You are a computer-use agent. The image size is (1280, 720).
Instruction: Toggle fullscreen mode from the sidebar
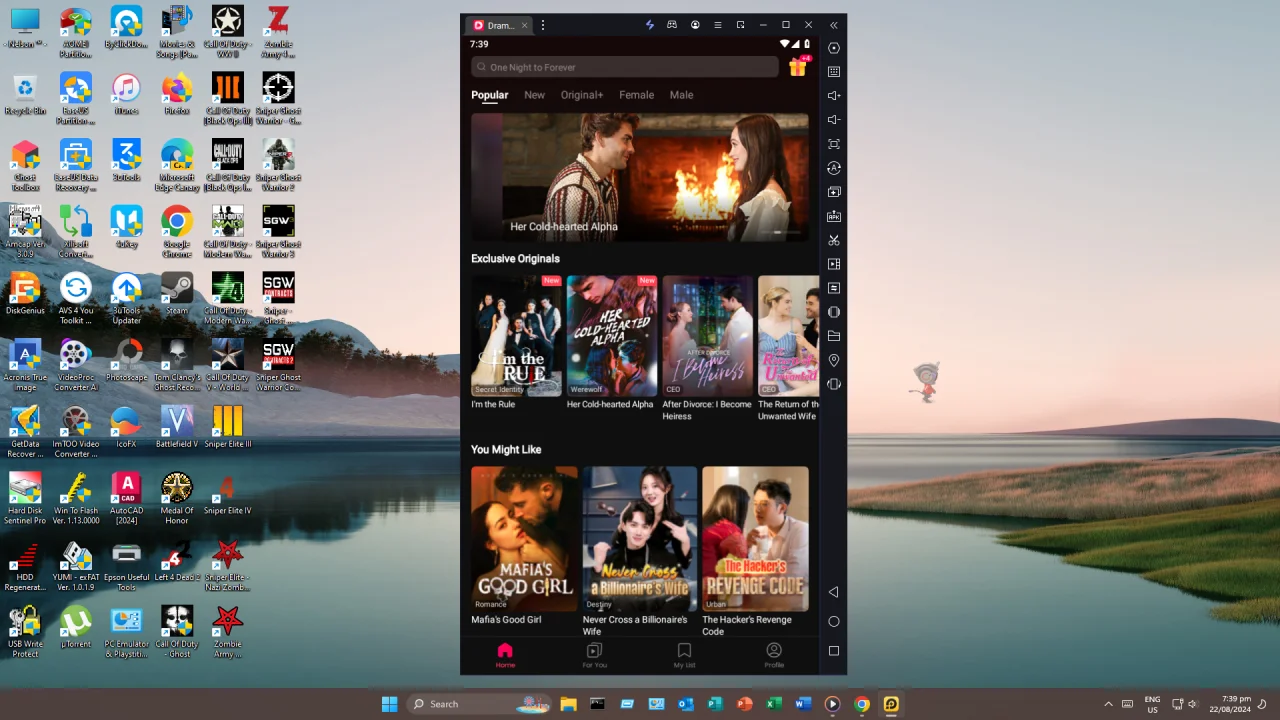click(x=834, y=143)
